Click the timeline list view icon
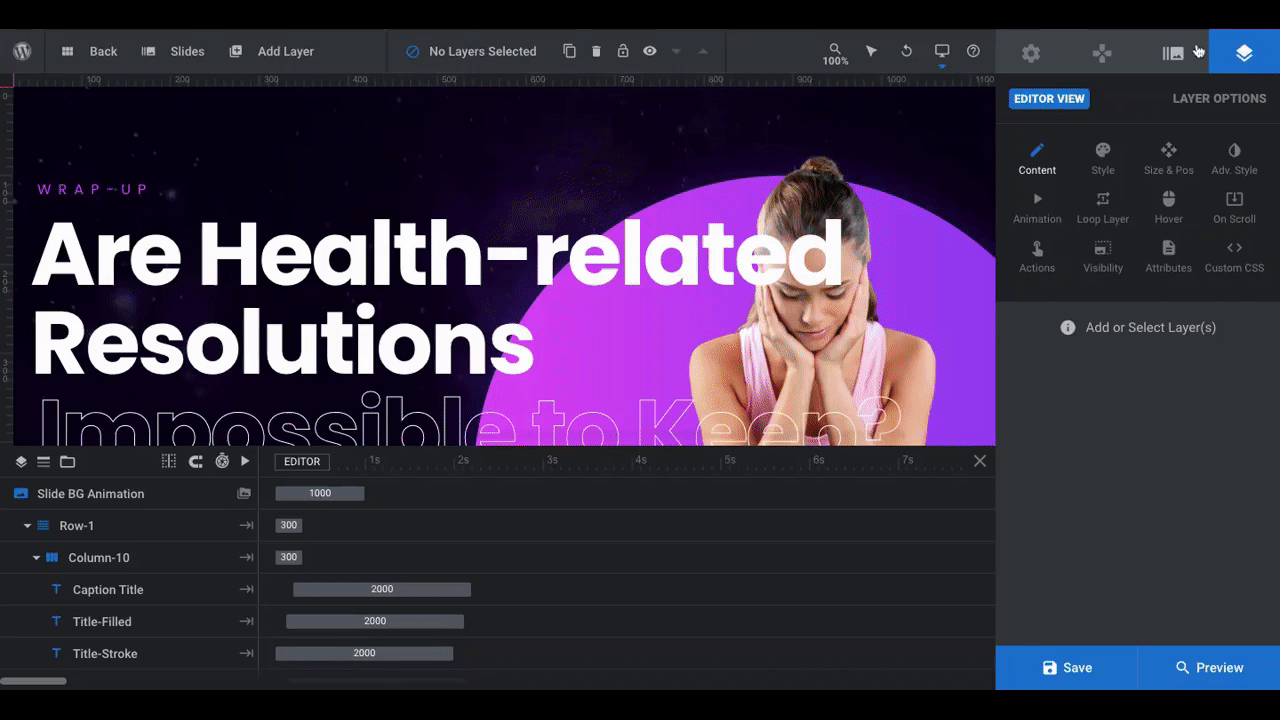1280x720 pixels. 43,461
